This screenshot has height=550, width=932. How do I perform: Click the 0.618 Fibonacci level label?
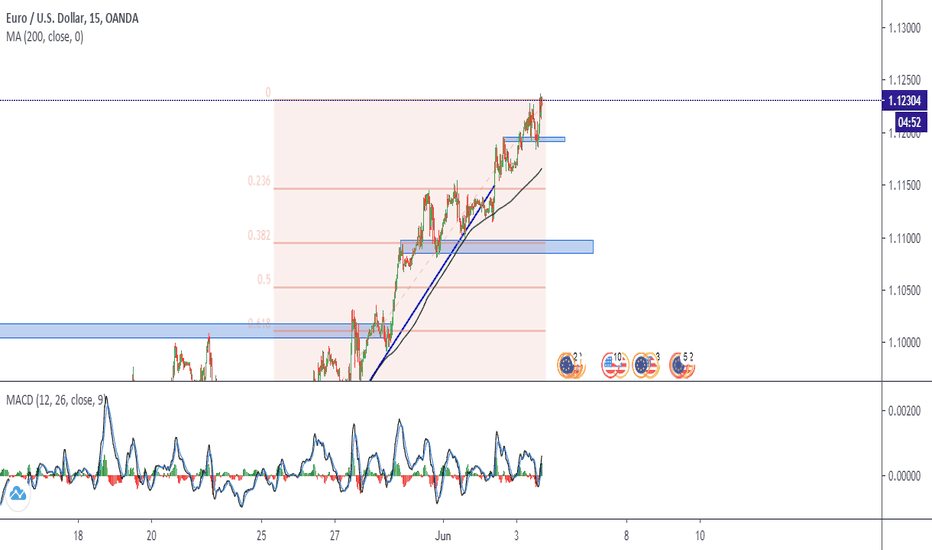(x=259, y=323)
